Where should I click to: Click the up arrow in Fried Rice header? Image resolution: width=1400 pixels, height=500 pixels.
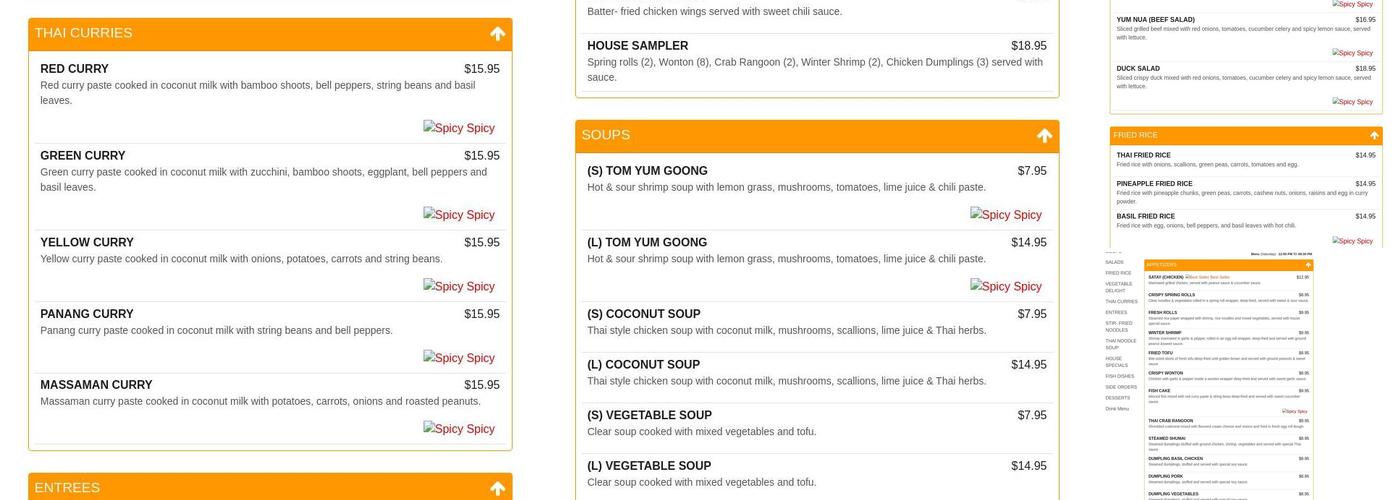point(1374,135)
